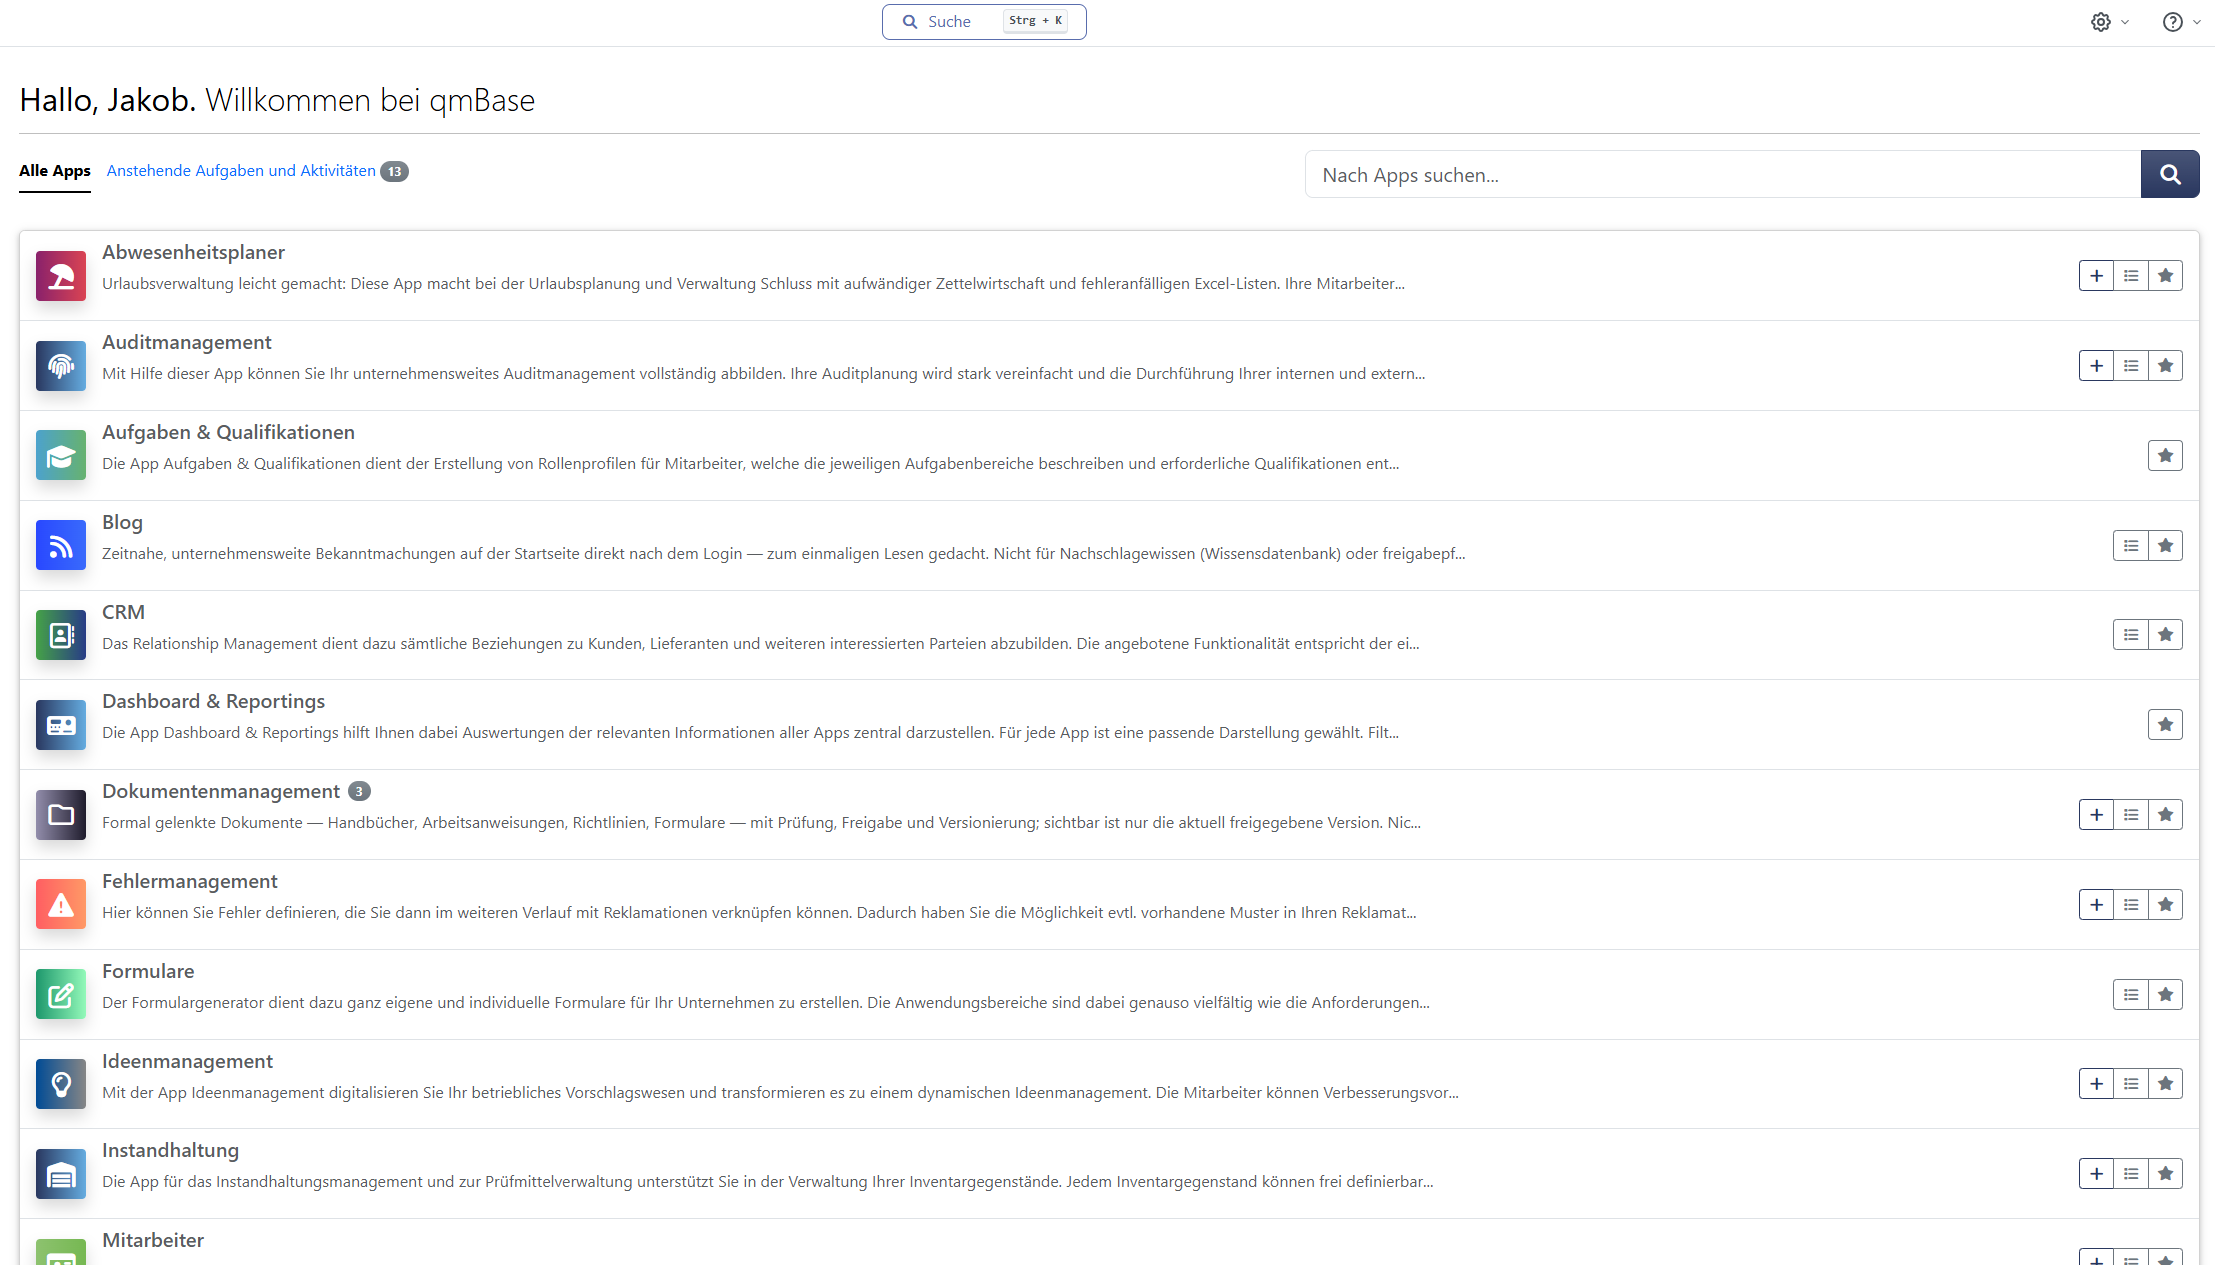Open the Ideenmanagement app title
The width and height of the screenshot is (2215, 1265).
pos(187,1062)
